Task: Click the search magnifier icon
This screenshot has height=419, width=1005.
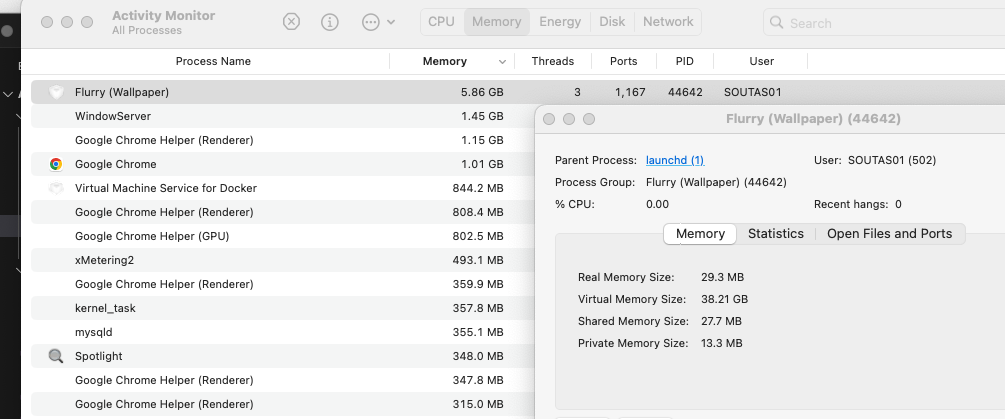Action: 777,22
